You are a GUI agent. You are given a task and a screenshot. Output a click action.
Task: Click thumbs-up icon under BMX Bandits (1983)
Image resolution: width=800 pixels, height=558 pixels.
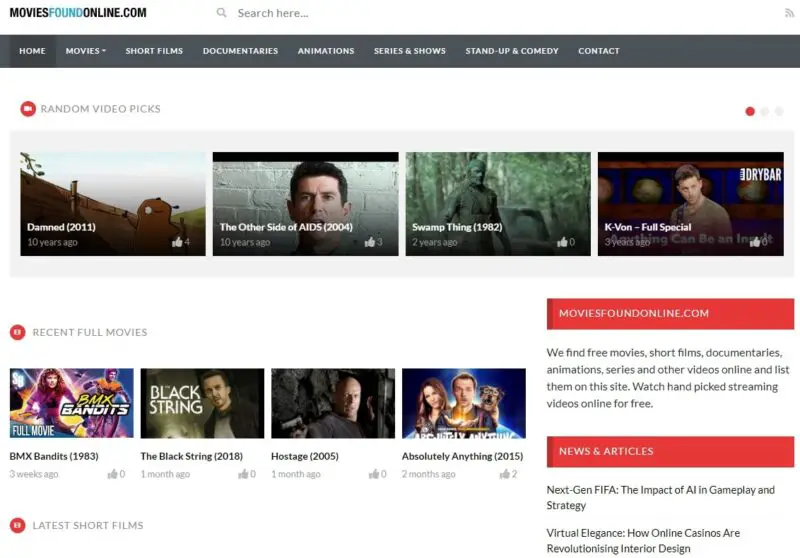click(112, 474)
